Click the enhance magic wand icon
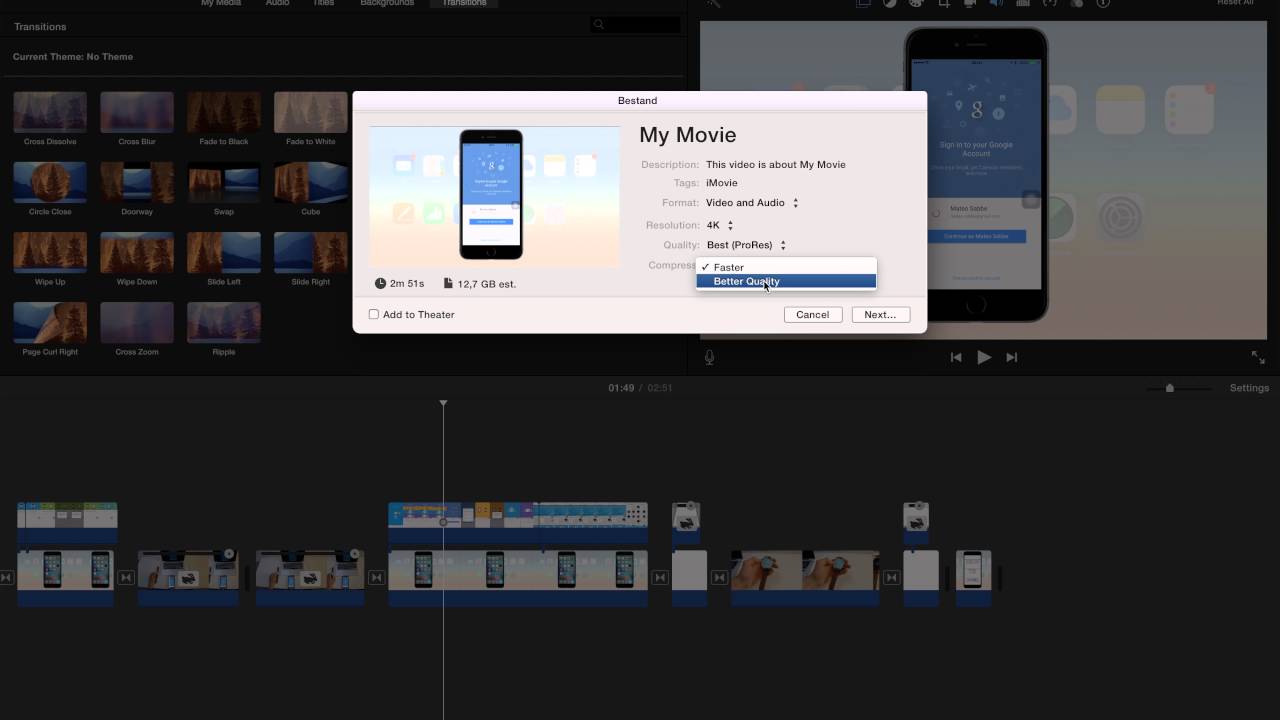 coord(713,3)
